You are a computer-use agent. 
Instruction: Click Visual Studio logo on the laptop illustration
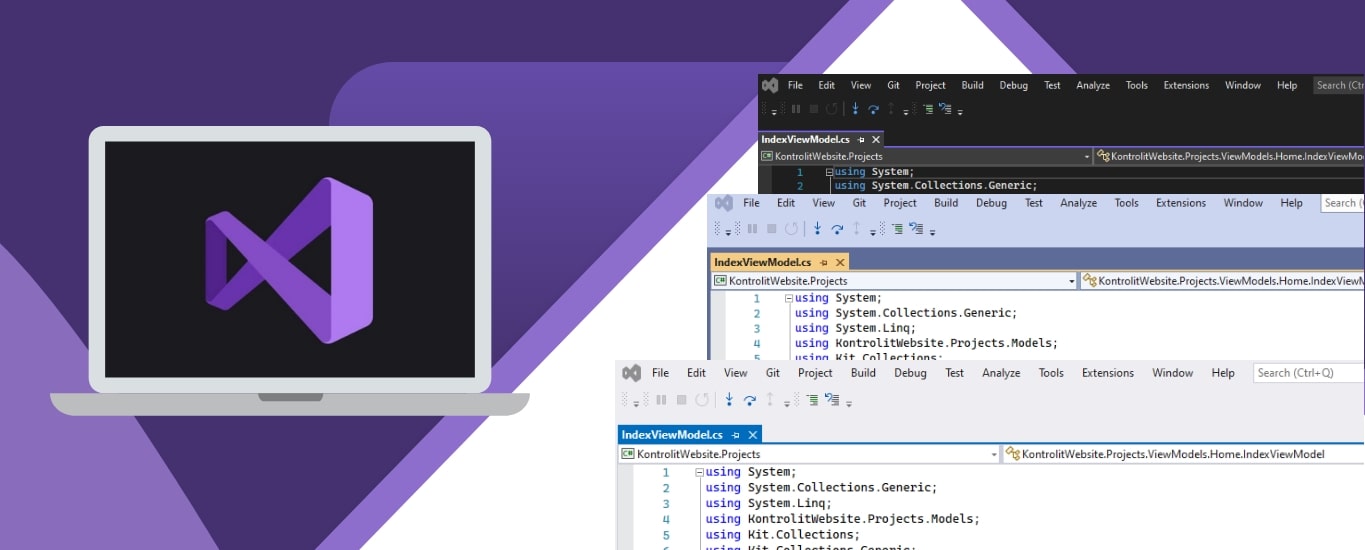(x=289, y=260)
